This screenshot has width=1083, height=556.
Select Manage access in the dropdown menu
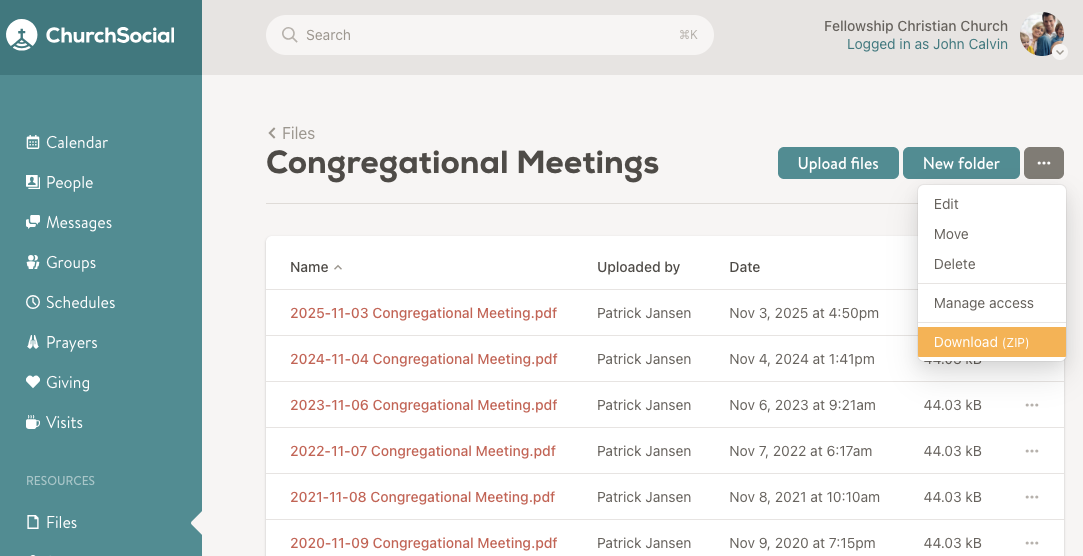point(983,303)
